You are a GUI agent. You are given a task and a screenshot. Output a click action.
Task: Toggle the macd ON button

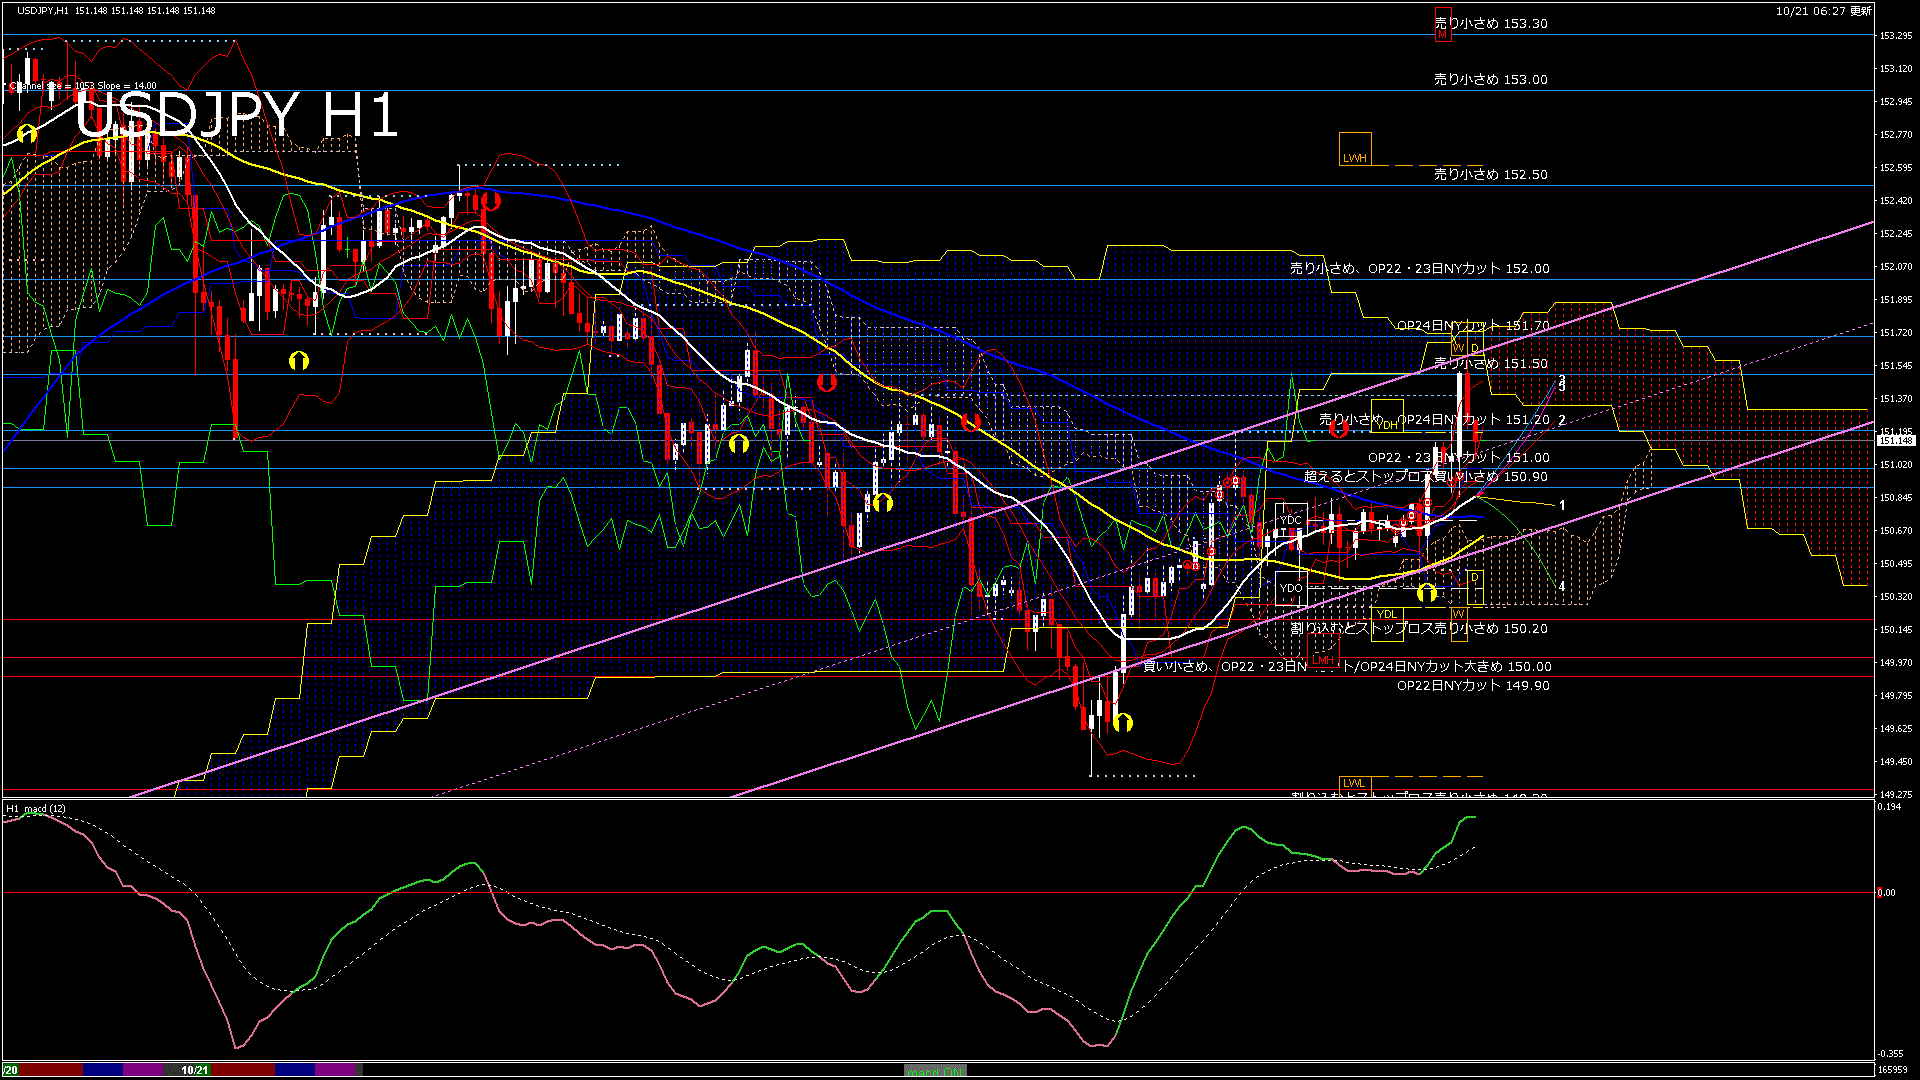(935, 1071)
